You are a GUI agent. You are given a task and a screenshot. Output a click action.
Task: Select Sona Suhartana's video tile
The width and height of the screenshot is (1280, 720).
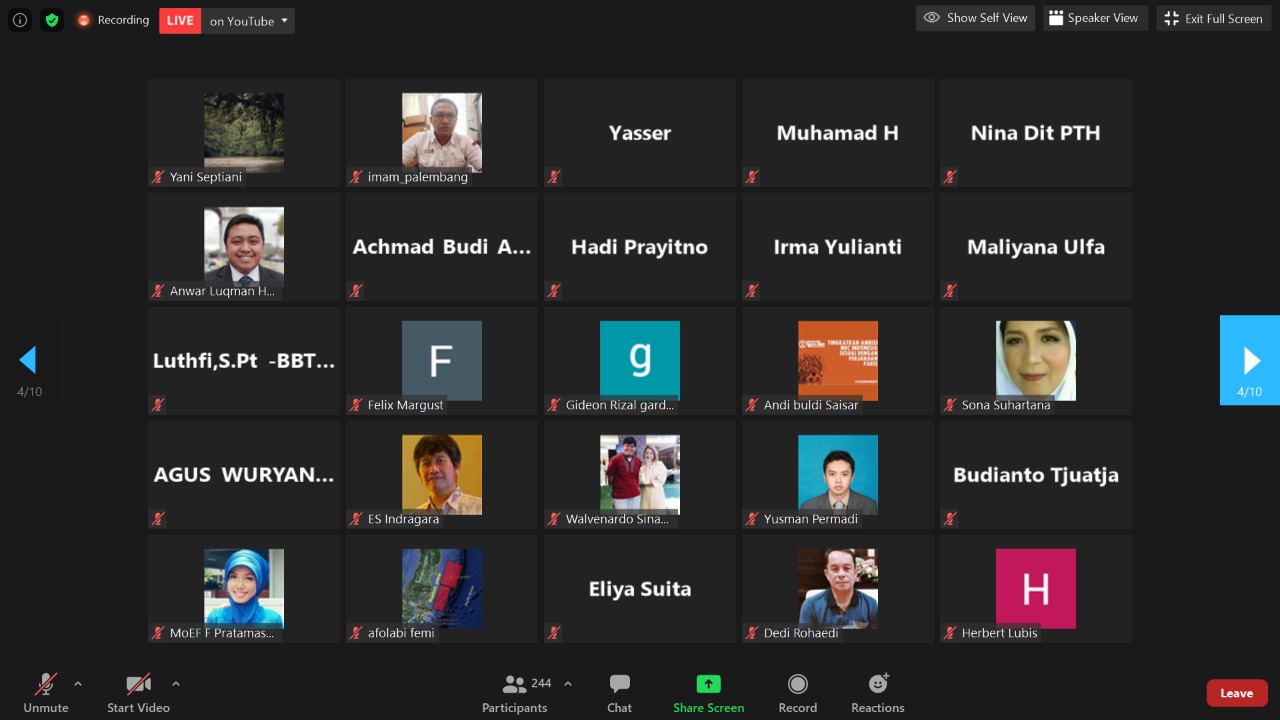[1035, 360]
